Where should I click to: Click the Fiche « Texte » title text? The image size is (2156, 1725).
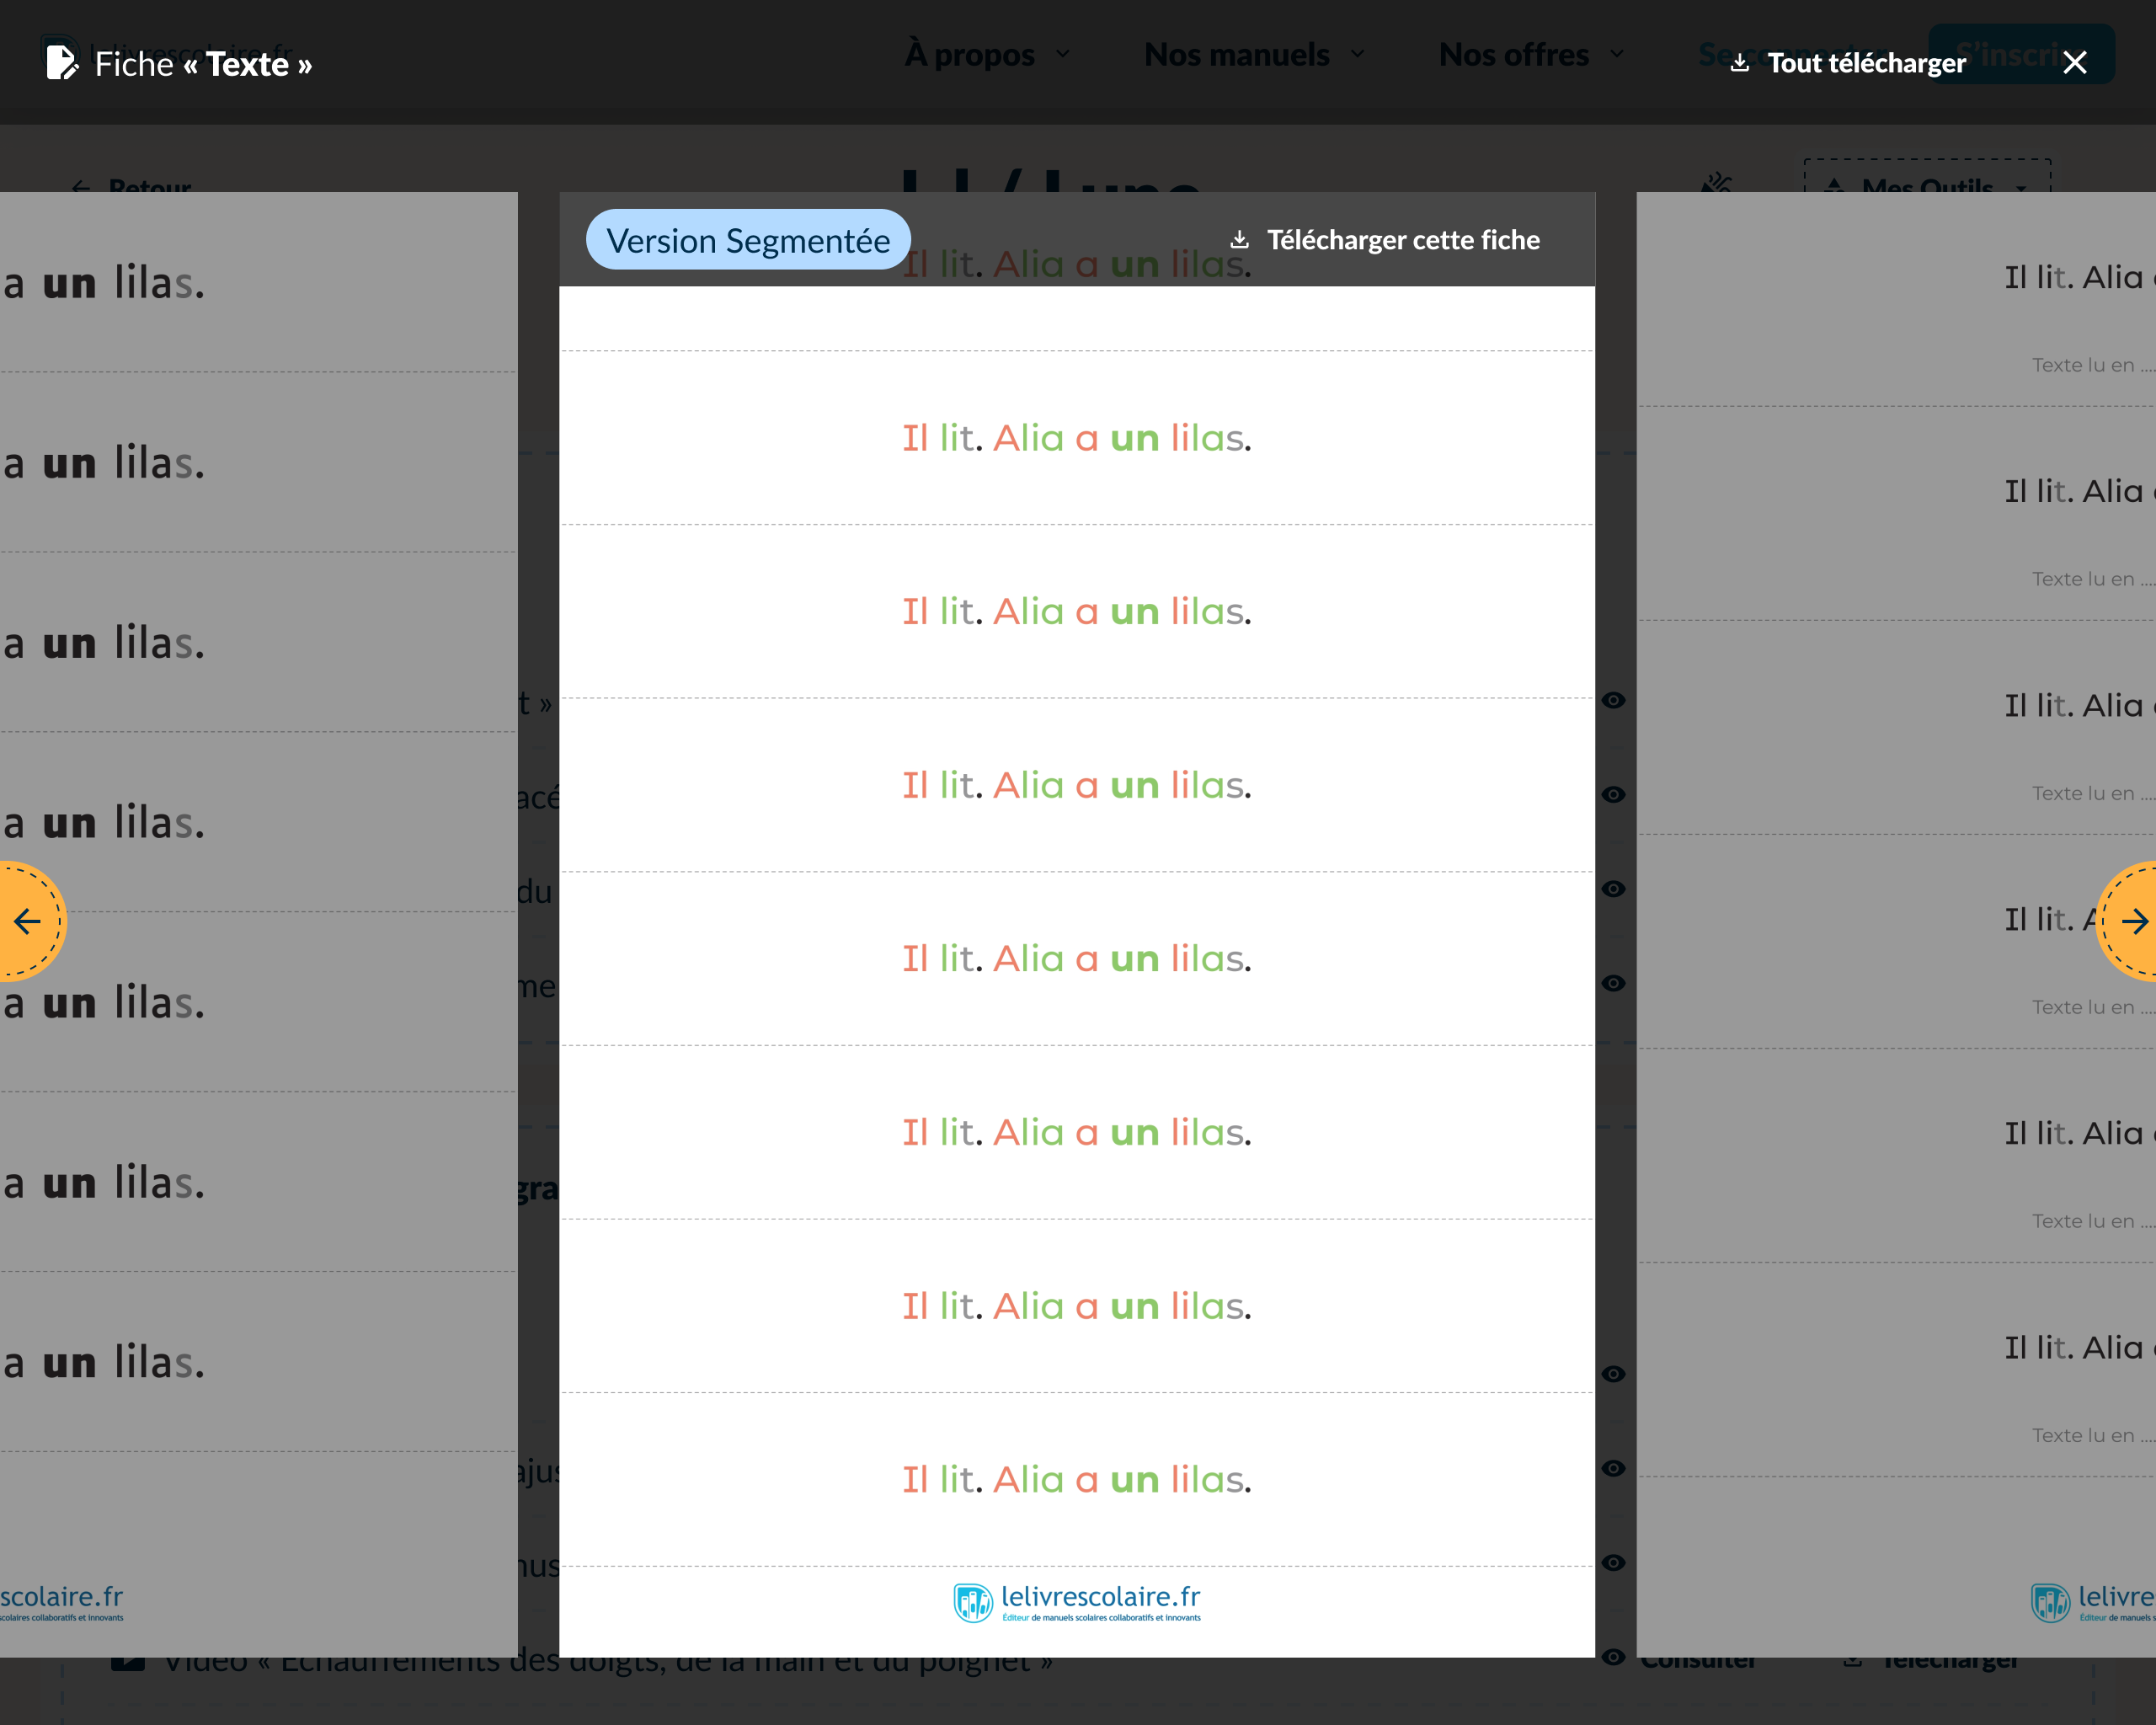point(203,64)
